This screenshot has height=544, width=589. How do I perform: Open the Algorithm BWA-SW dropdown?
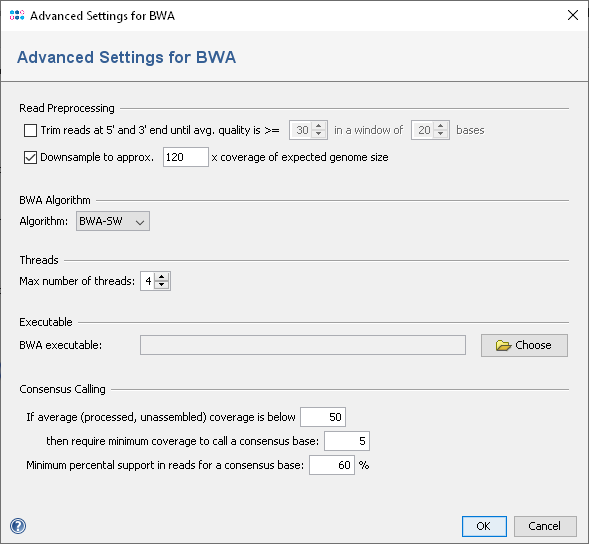(113, 221)
